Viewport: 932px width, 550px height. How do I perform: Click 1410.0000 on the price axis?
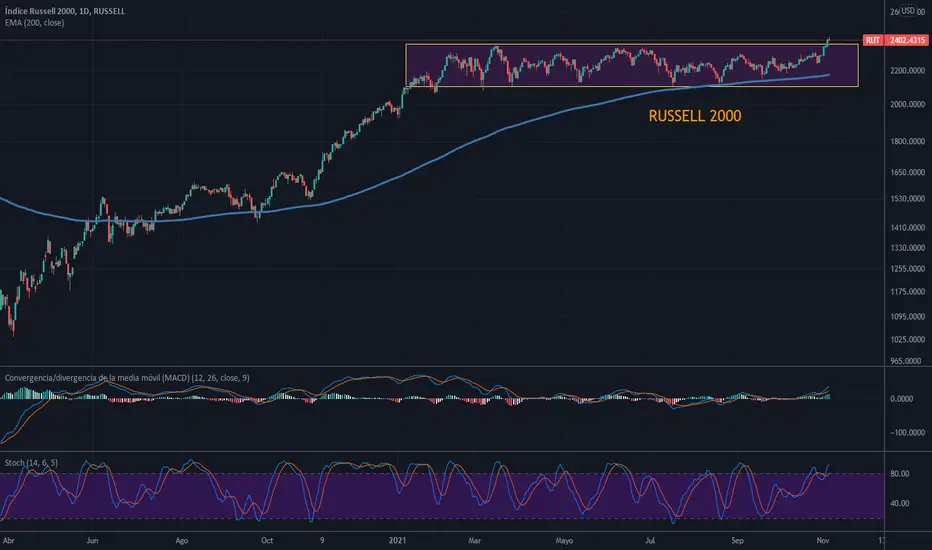pyautogui.click(x=907, y=228)
